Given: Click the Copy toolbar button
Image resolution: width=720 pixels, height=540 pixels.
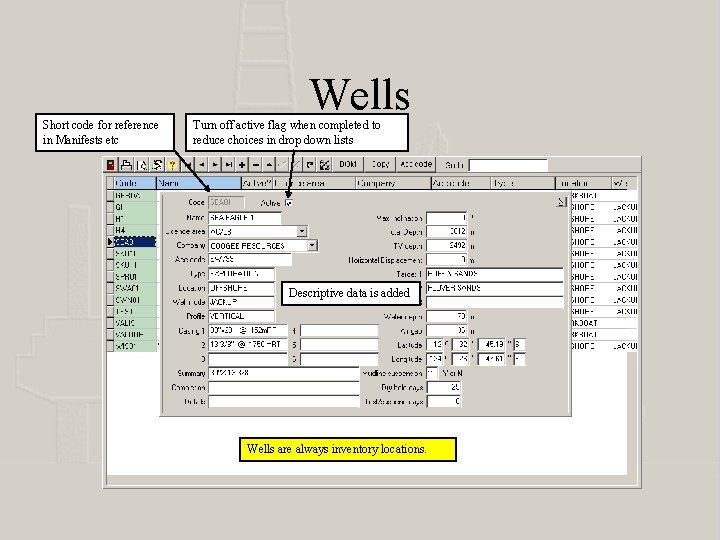Looking at the screenshot, I should [x=380, y=164].
